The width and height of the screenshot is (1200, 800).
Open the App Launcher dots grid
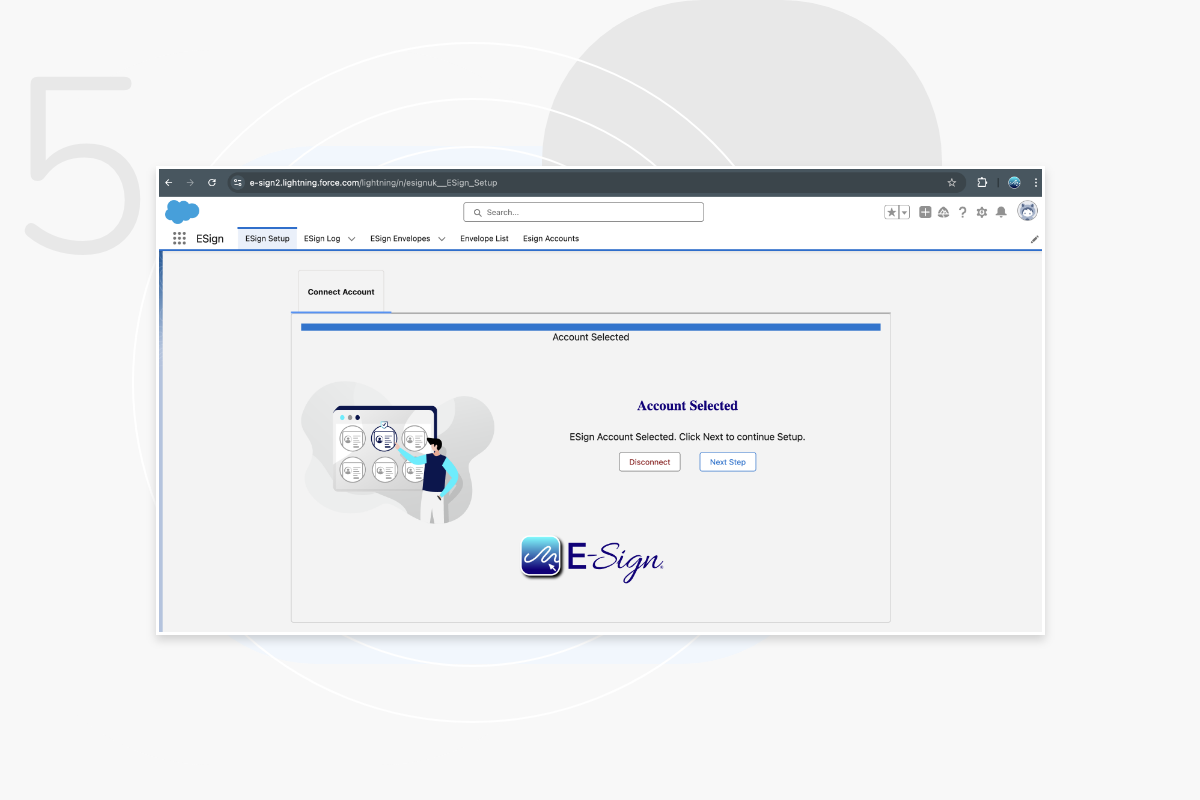tap(179, 239)
